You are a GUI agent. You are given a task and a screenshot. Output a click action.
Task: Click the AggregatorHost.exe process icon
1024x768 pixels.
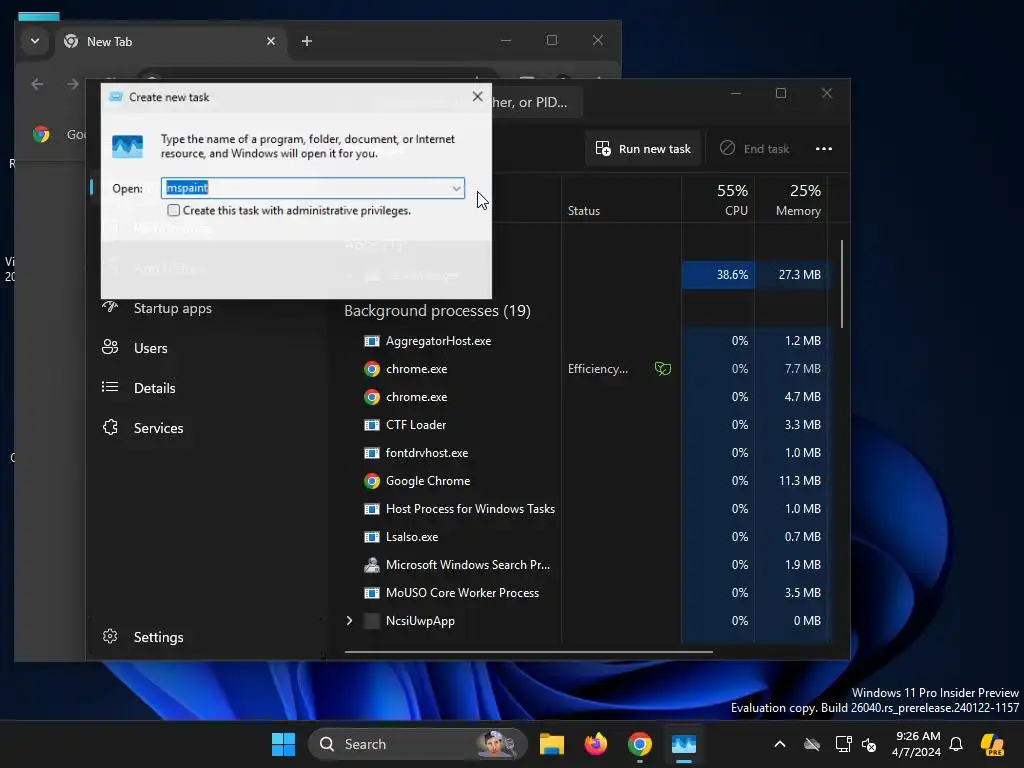pyautogui.click(x=372, y=341)
